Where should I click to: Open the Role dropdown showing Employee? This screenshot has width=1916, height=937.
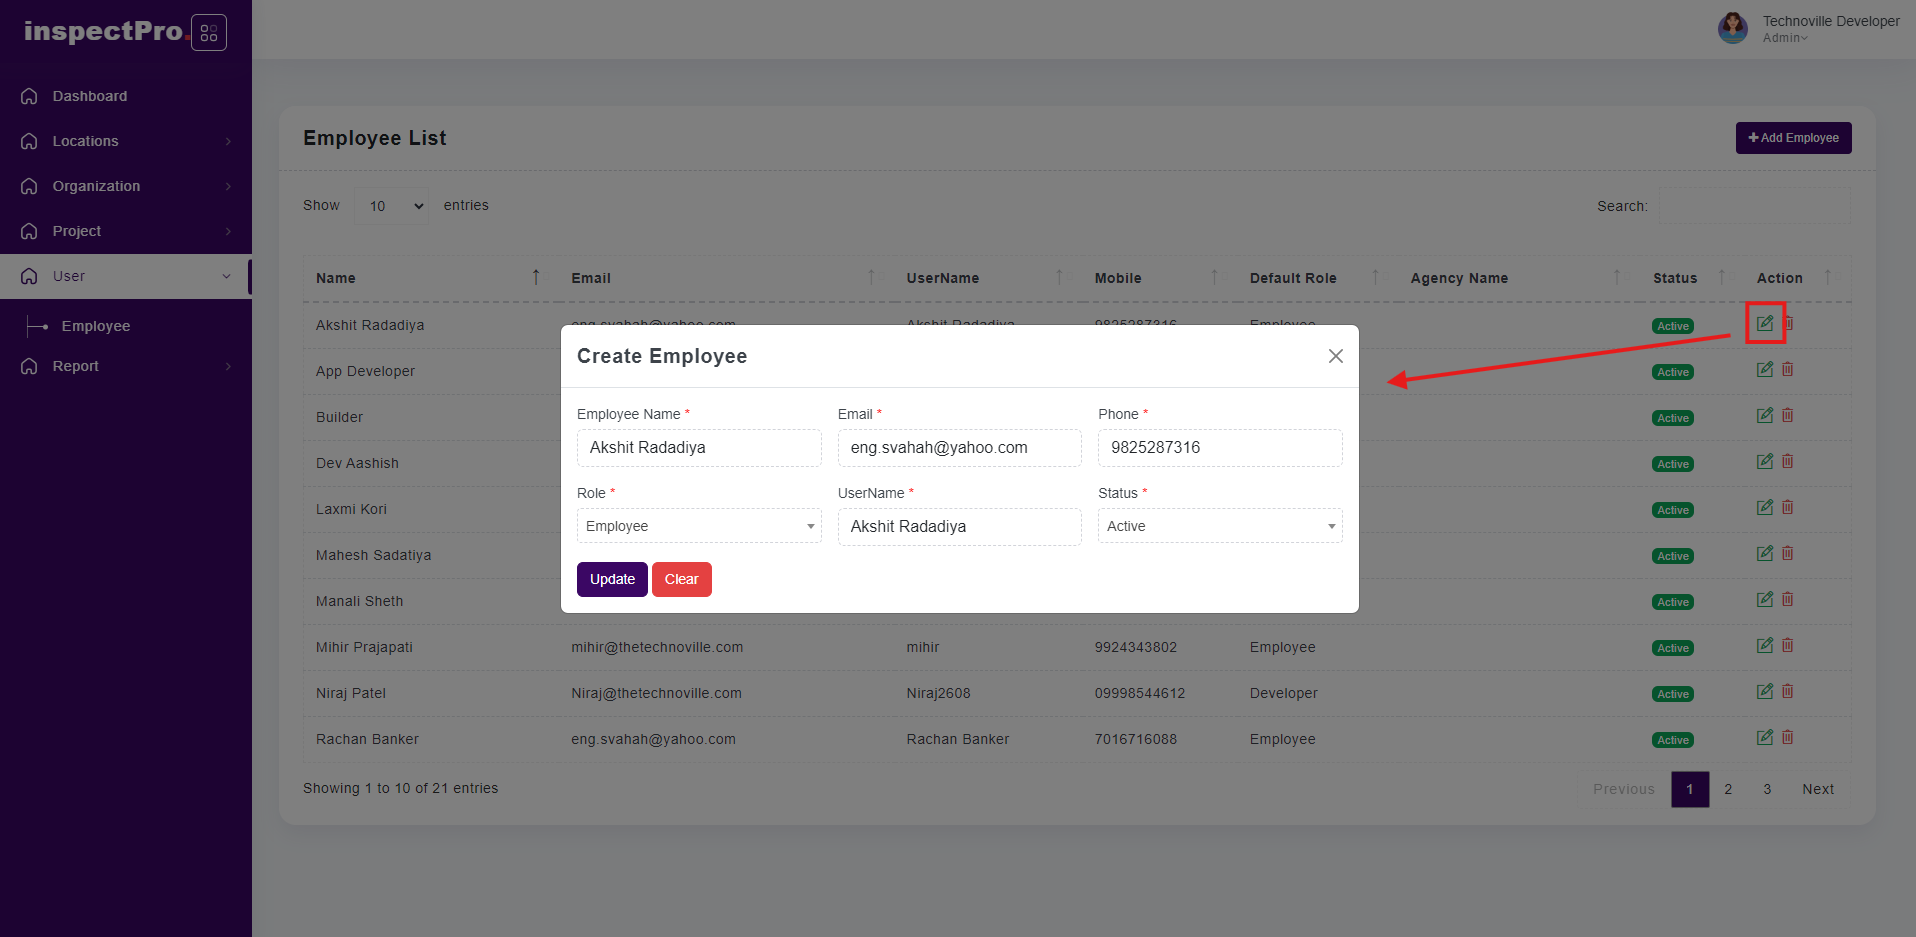point(698,526)
